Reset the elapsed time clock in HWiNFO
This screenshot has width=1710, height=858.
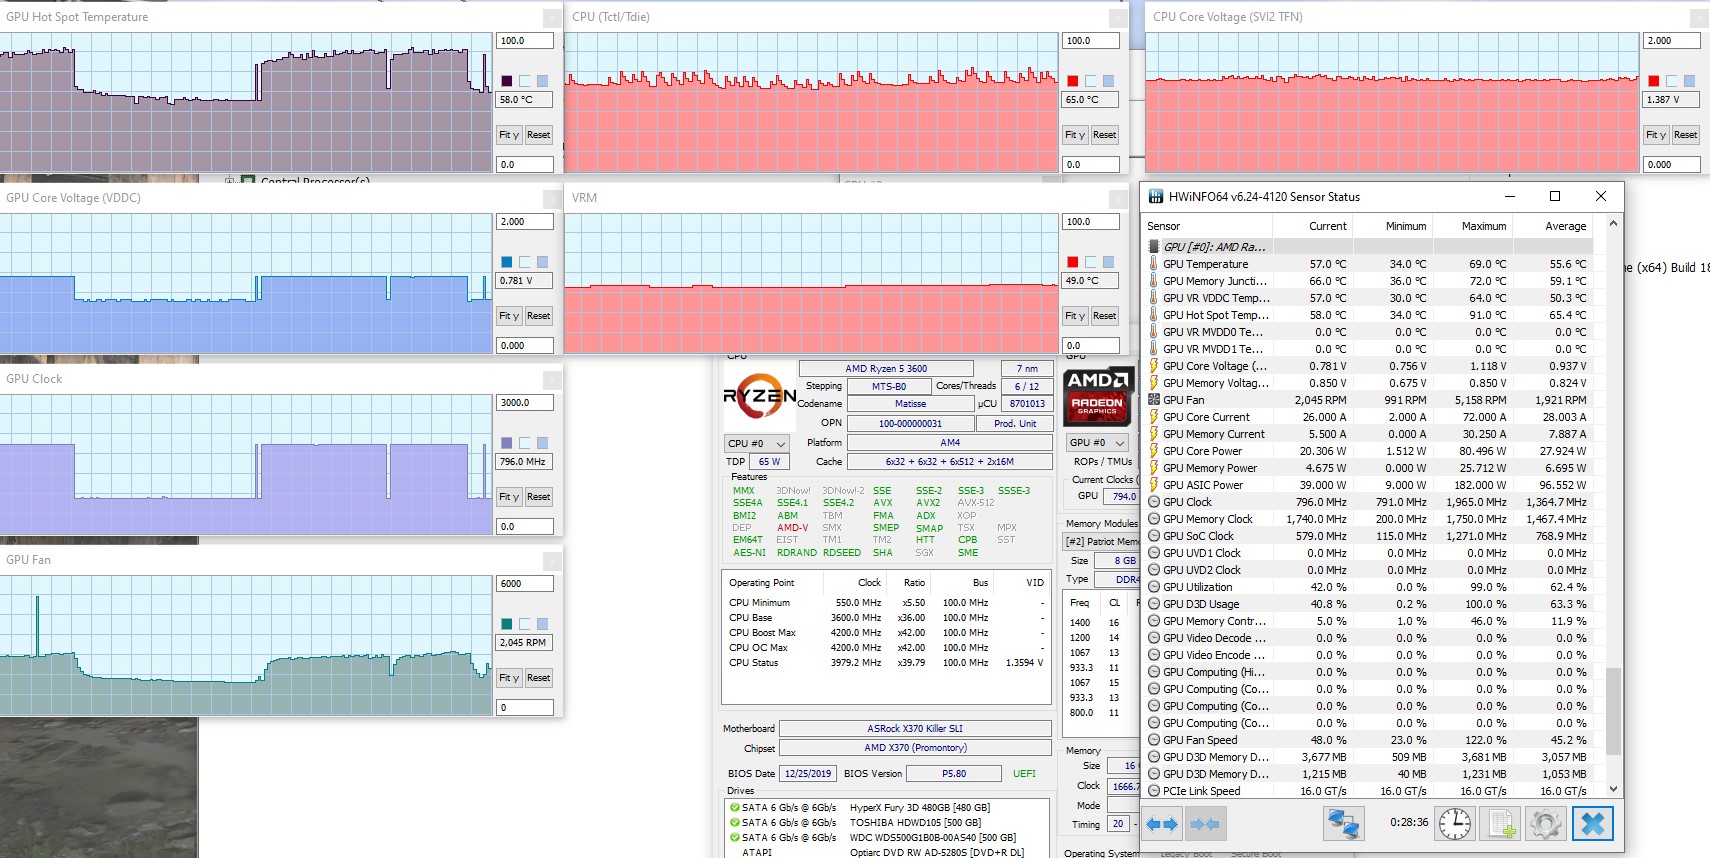pyautogui.click(x=1455, y=824)
